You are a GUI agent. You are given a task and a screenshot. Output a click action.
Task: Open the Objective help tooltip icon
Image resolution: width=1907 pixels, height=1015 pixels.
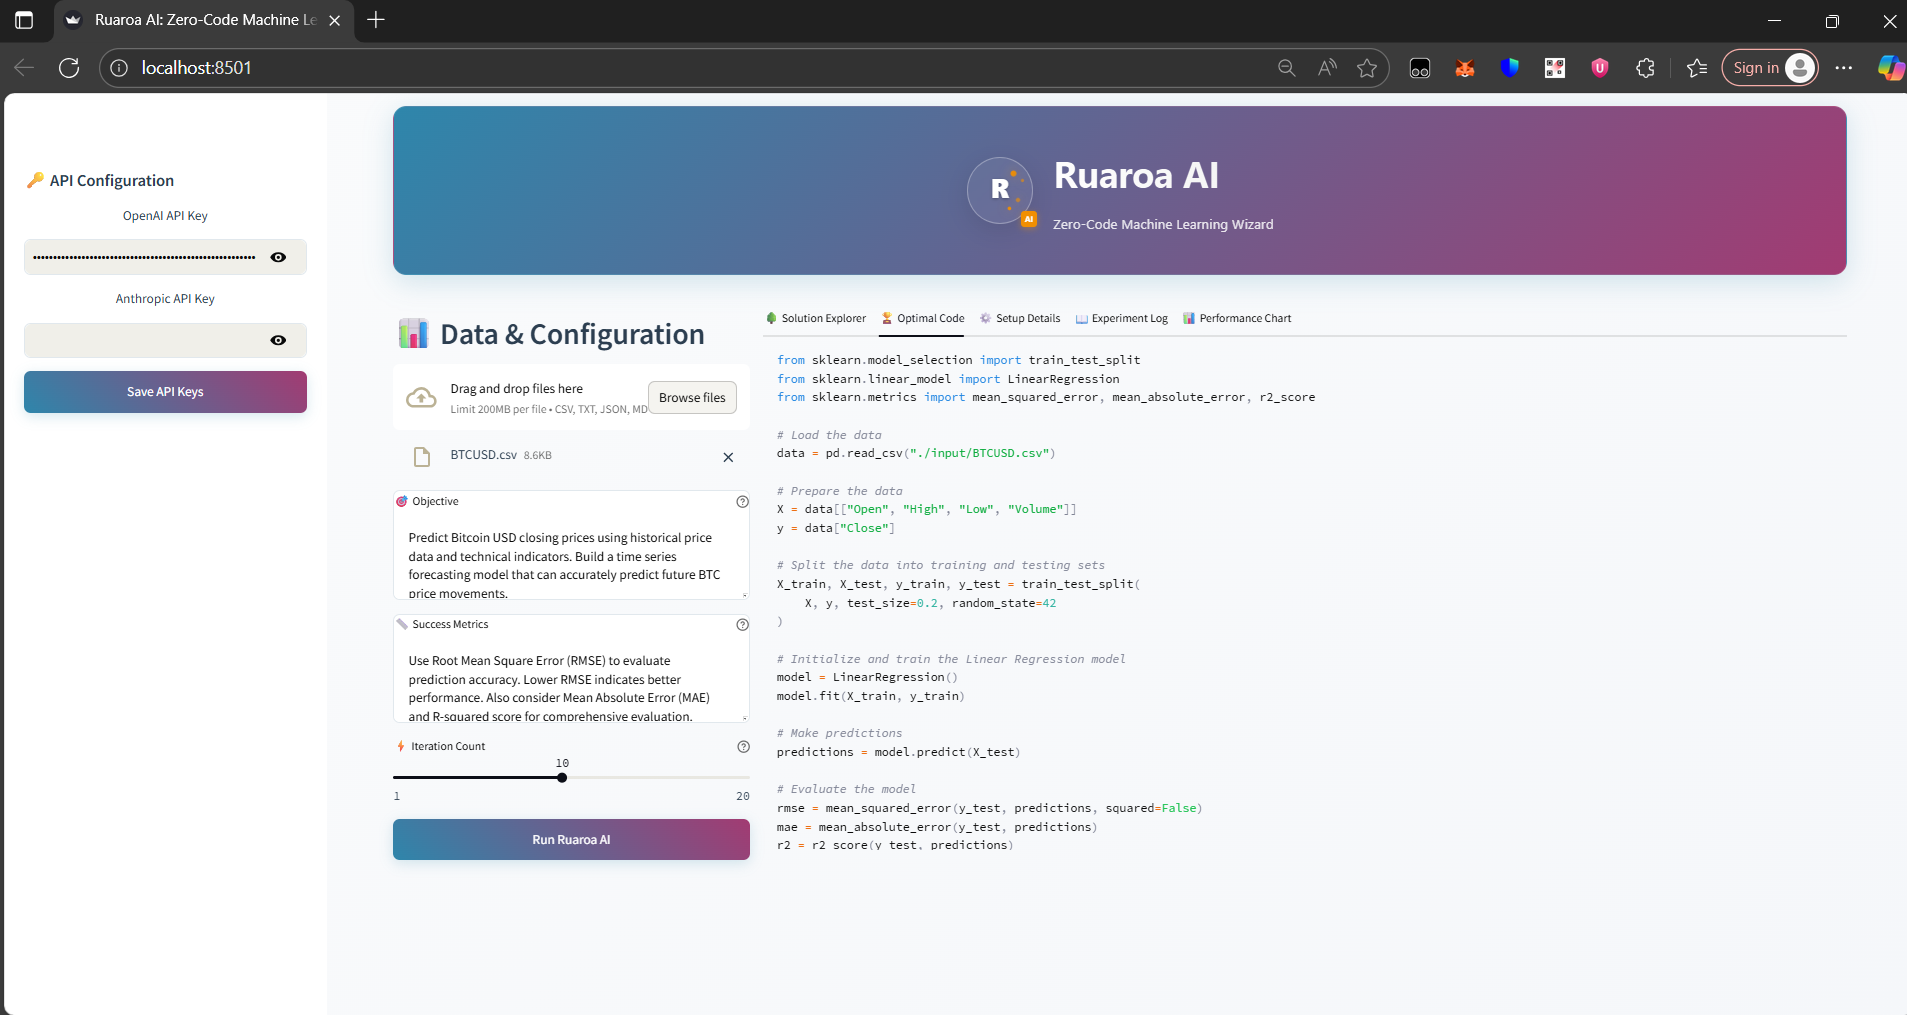point(743,502)
